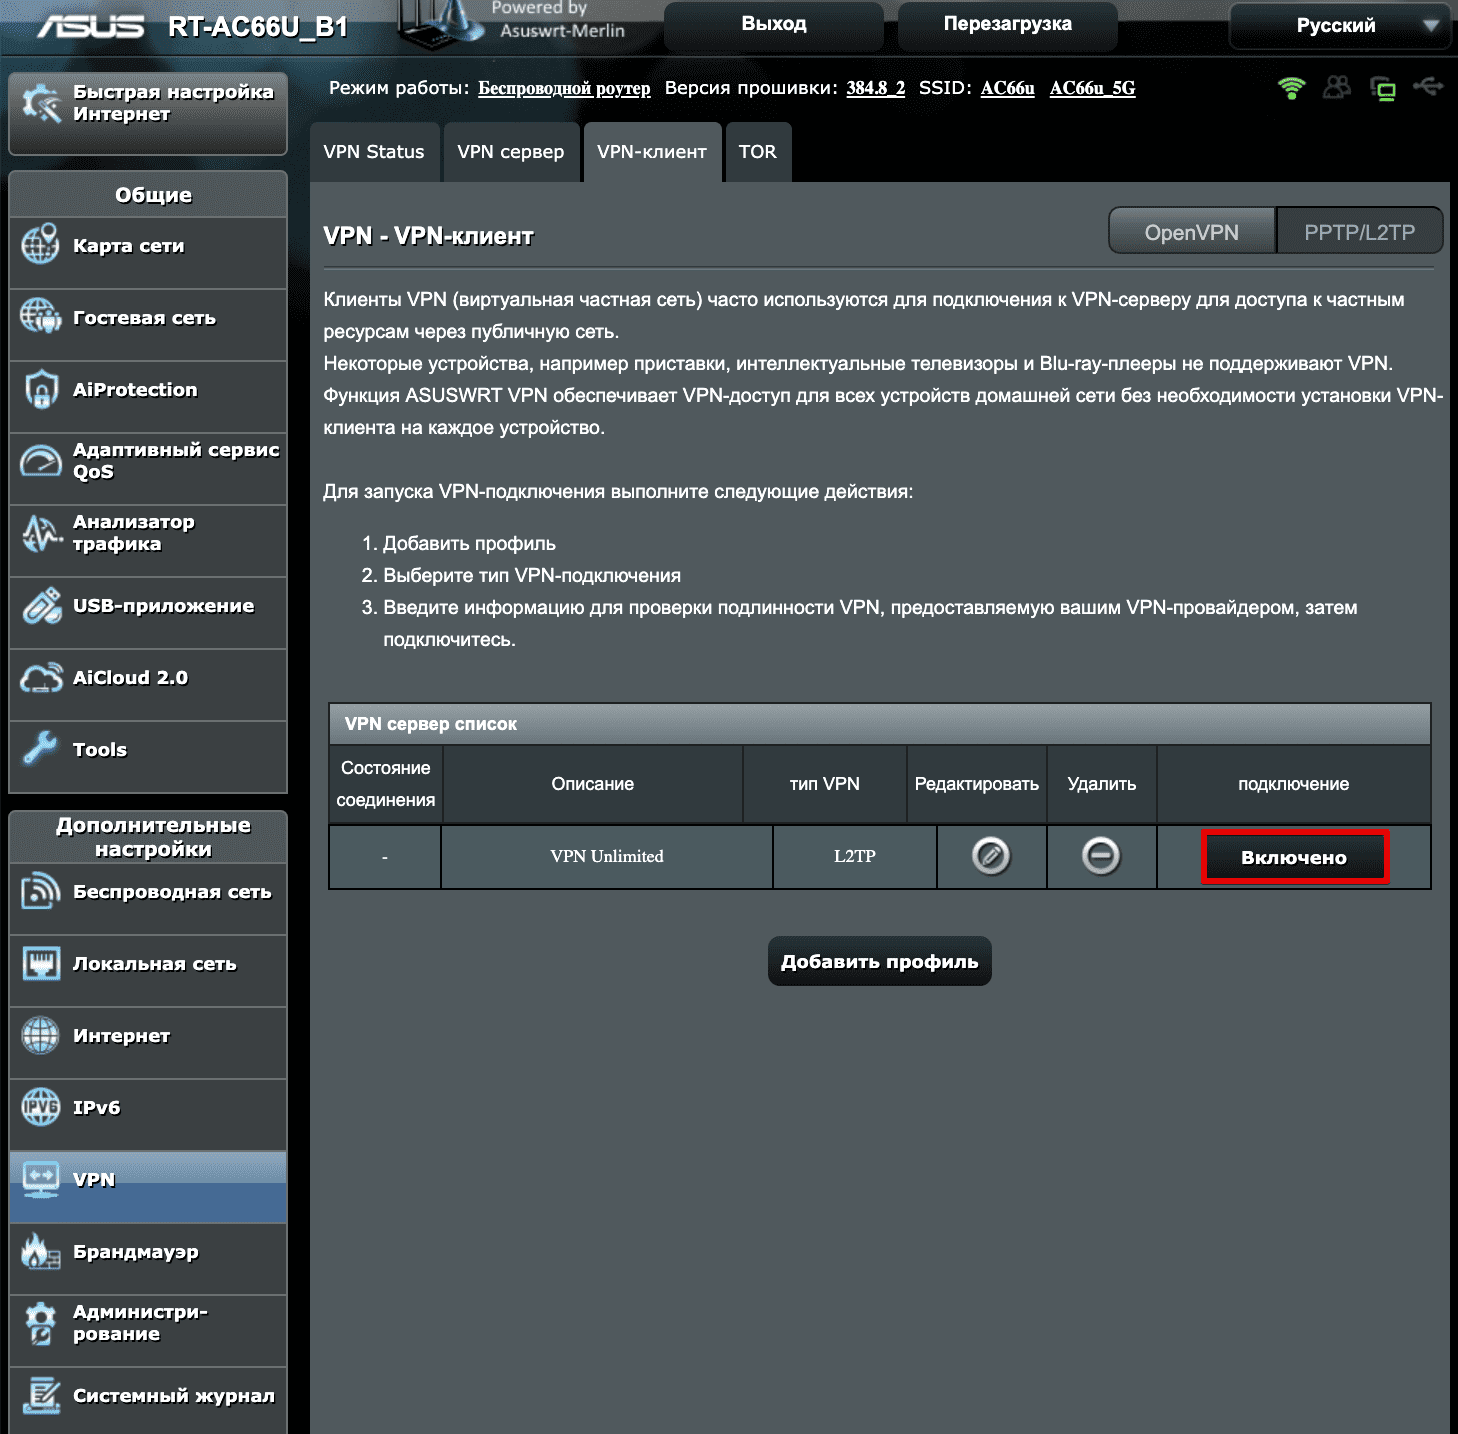Click the edit pencil icon for VPN Unlimited
This screenshot has height=1434, width=1458.
[x=991, y=856]
